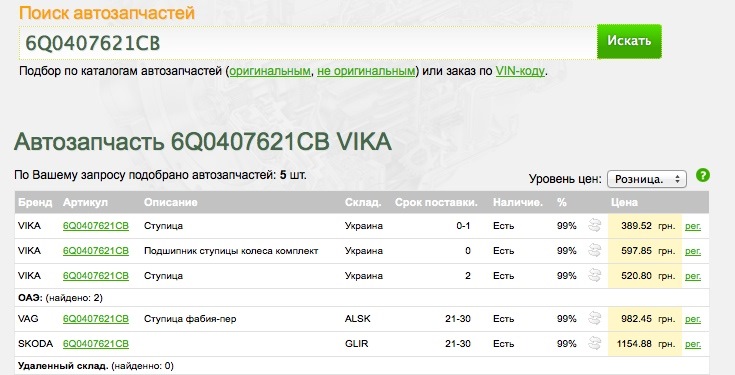This screenshot has width=735, height=375.
Task: Select the price 520.80 грн. cell
Action: pyautogui.click(x=645, y=276)
